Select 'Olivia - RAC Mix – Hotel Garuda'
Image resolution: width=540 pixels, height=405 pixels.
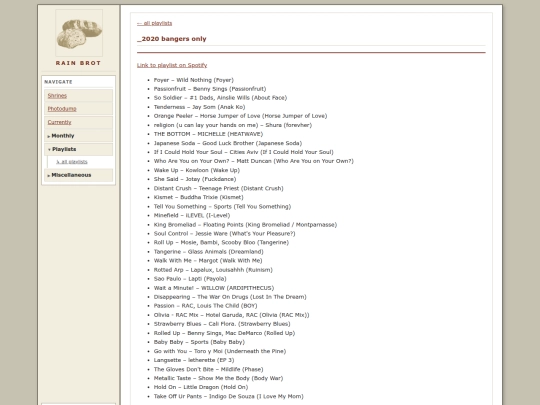231,315
